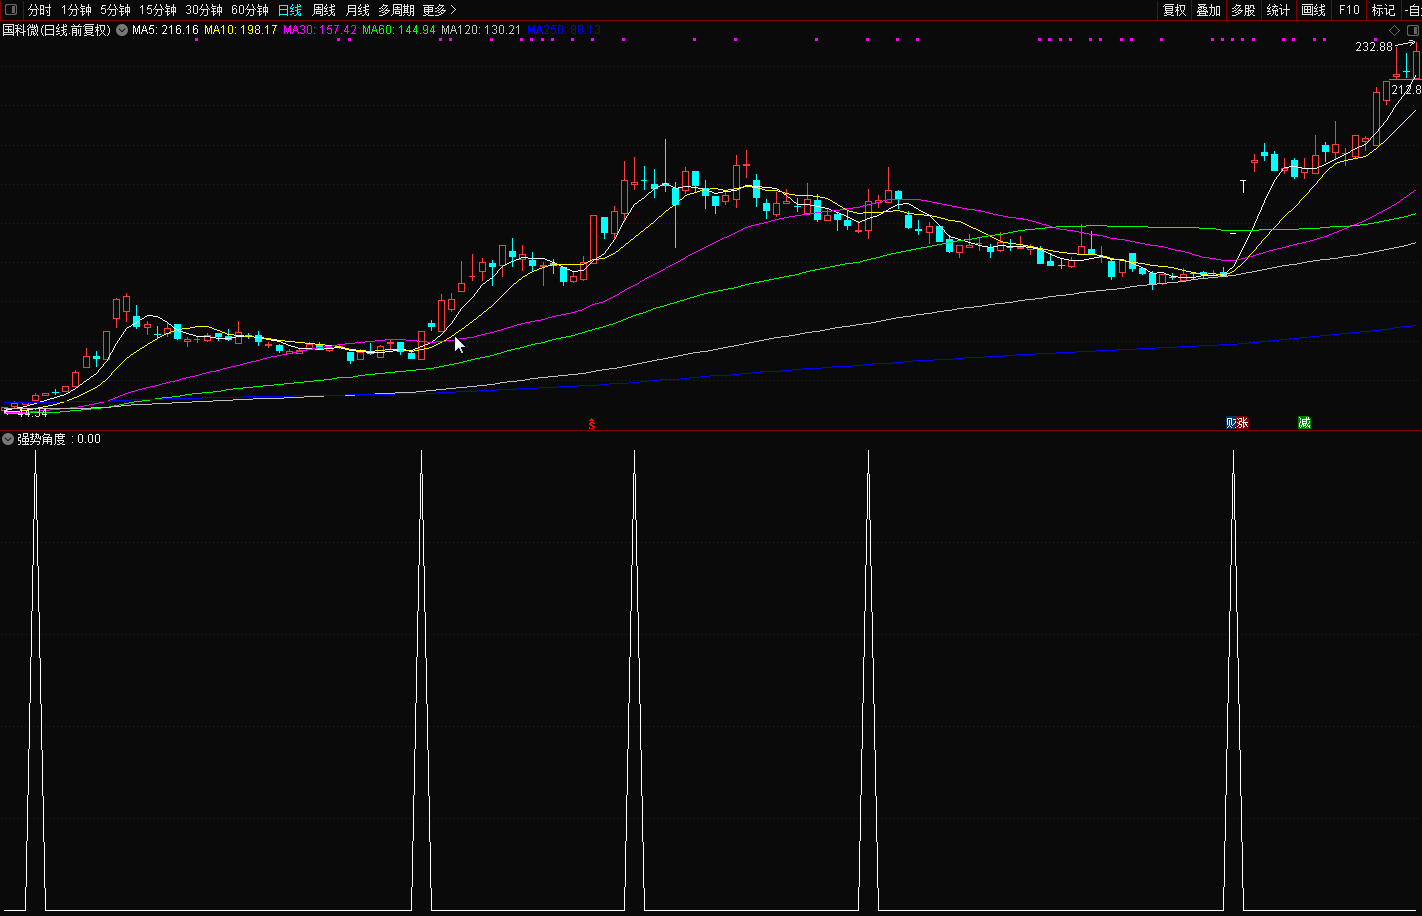1422x916 pixels.
Task: Open the F10 company info button
Action: click(1349, 10)
